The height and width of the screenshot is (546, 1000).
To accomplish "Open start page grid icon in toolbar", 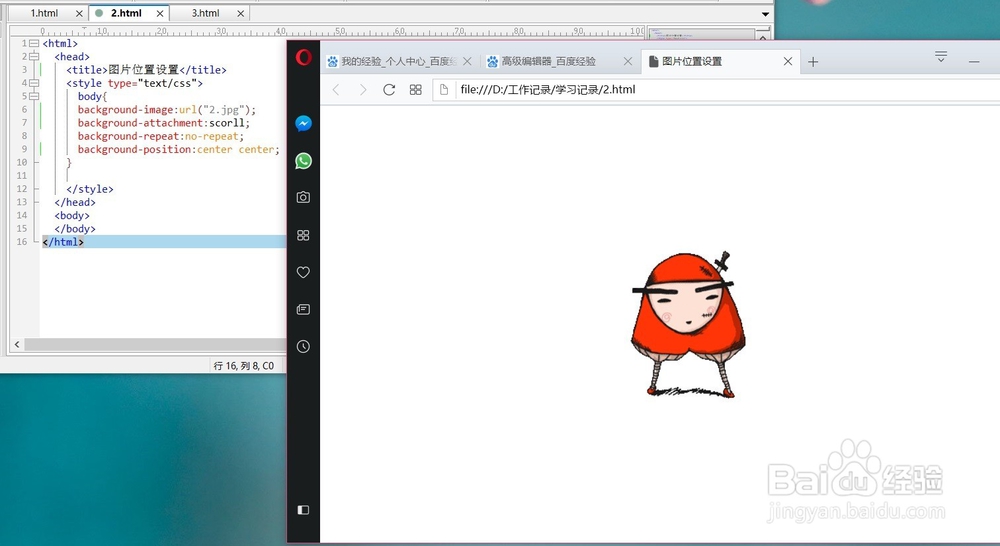I will pos(416,90).
